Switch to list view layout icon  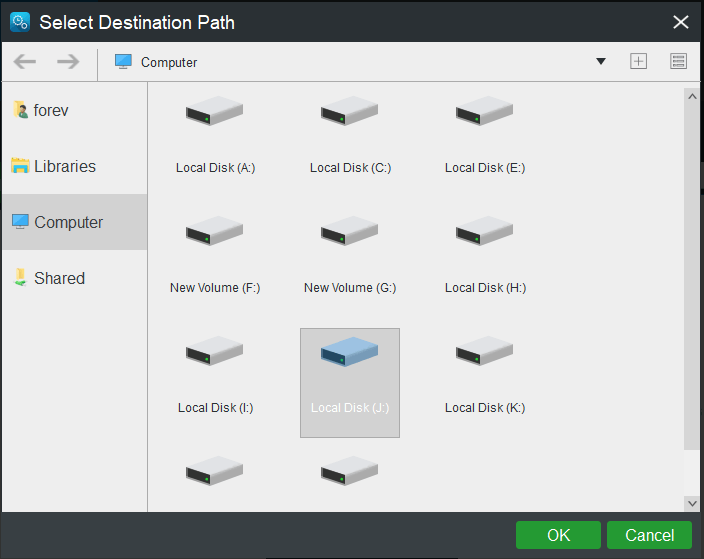coord(678,61)
